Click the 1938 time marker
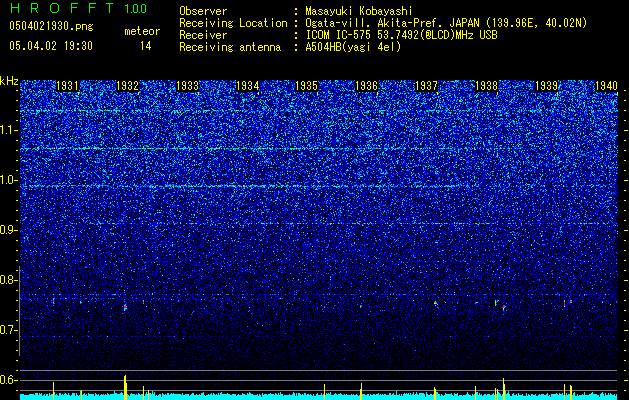The image size is (629, 400). (x=486, y=86)
